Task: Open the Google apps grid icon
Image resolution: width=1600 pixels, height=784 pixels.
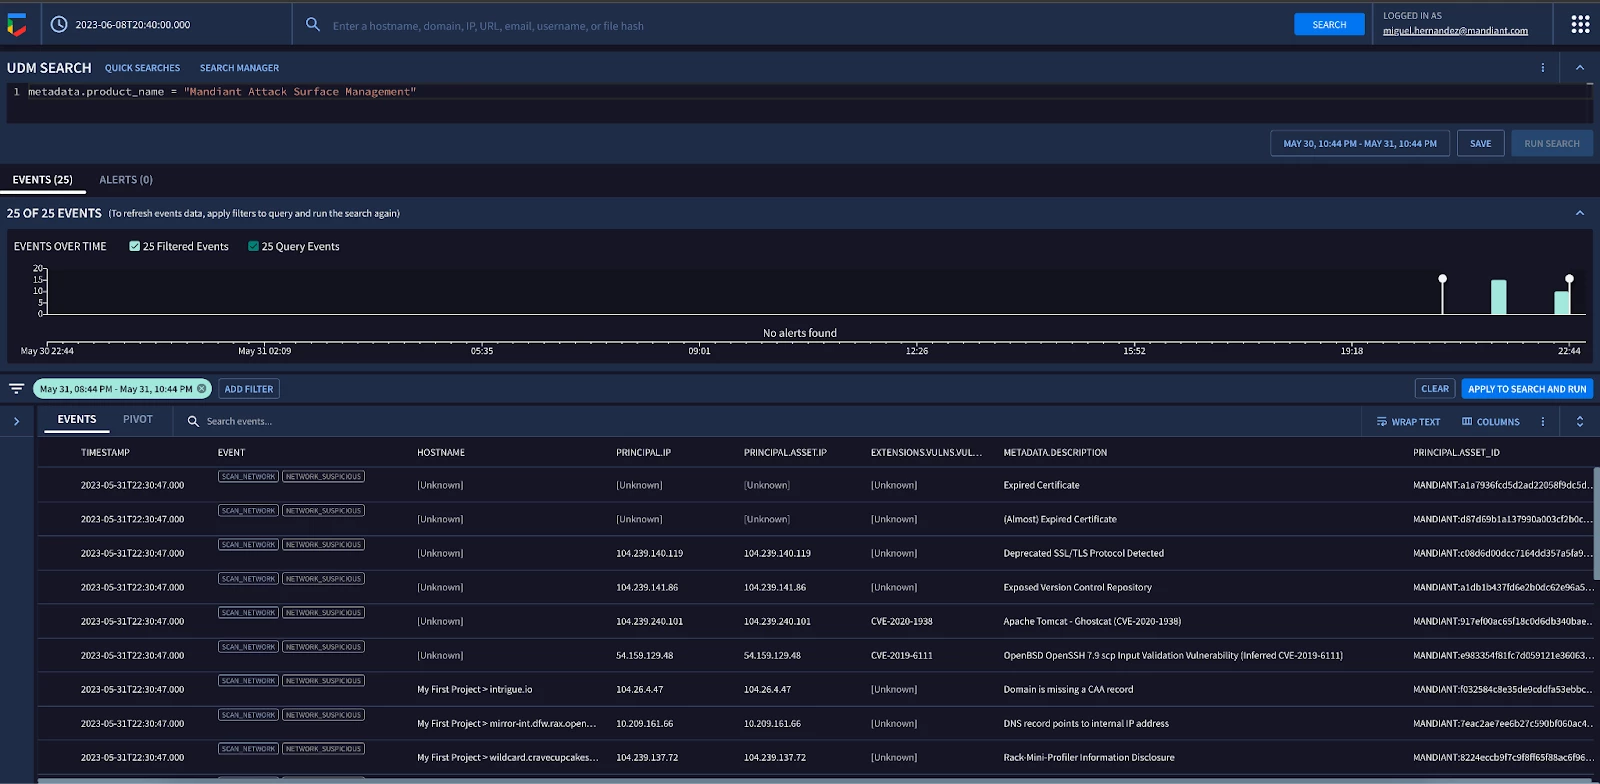Action: (x=1580, y=24)
